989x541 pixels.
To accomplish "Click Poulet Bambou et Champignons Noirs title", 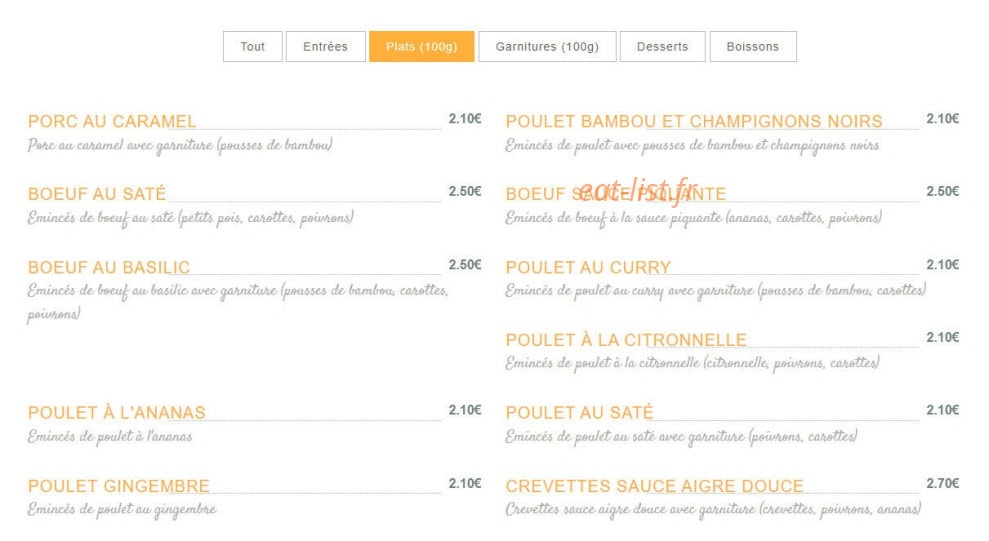I will 694,121.
